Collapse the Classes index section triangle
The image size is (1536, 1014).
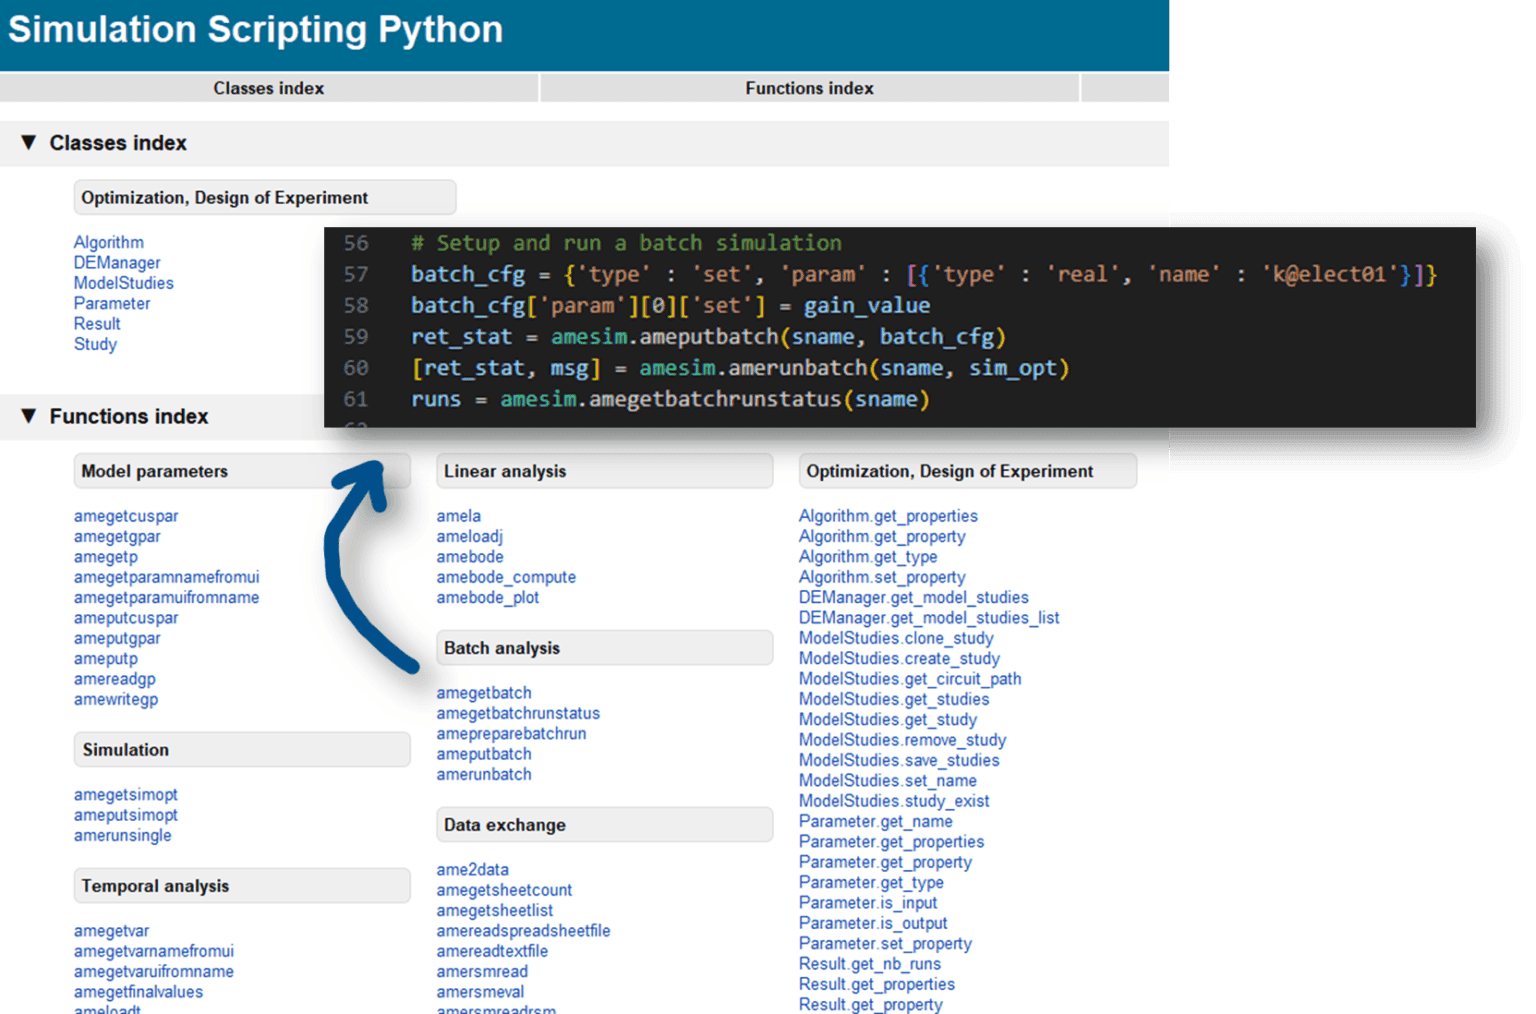point(29,143)
